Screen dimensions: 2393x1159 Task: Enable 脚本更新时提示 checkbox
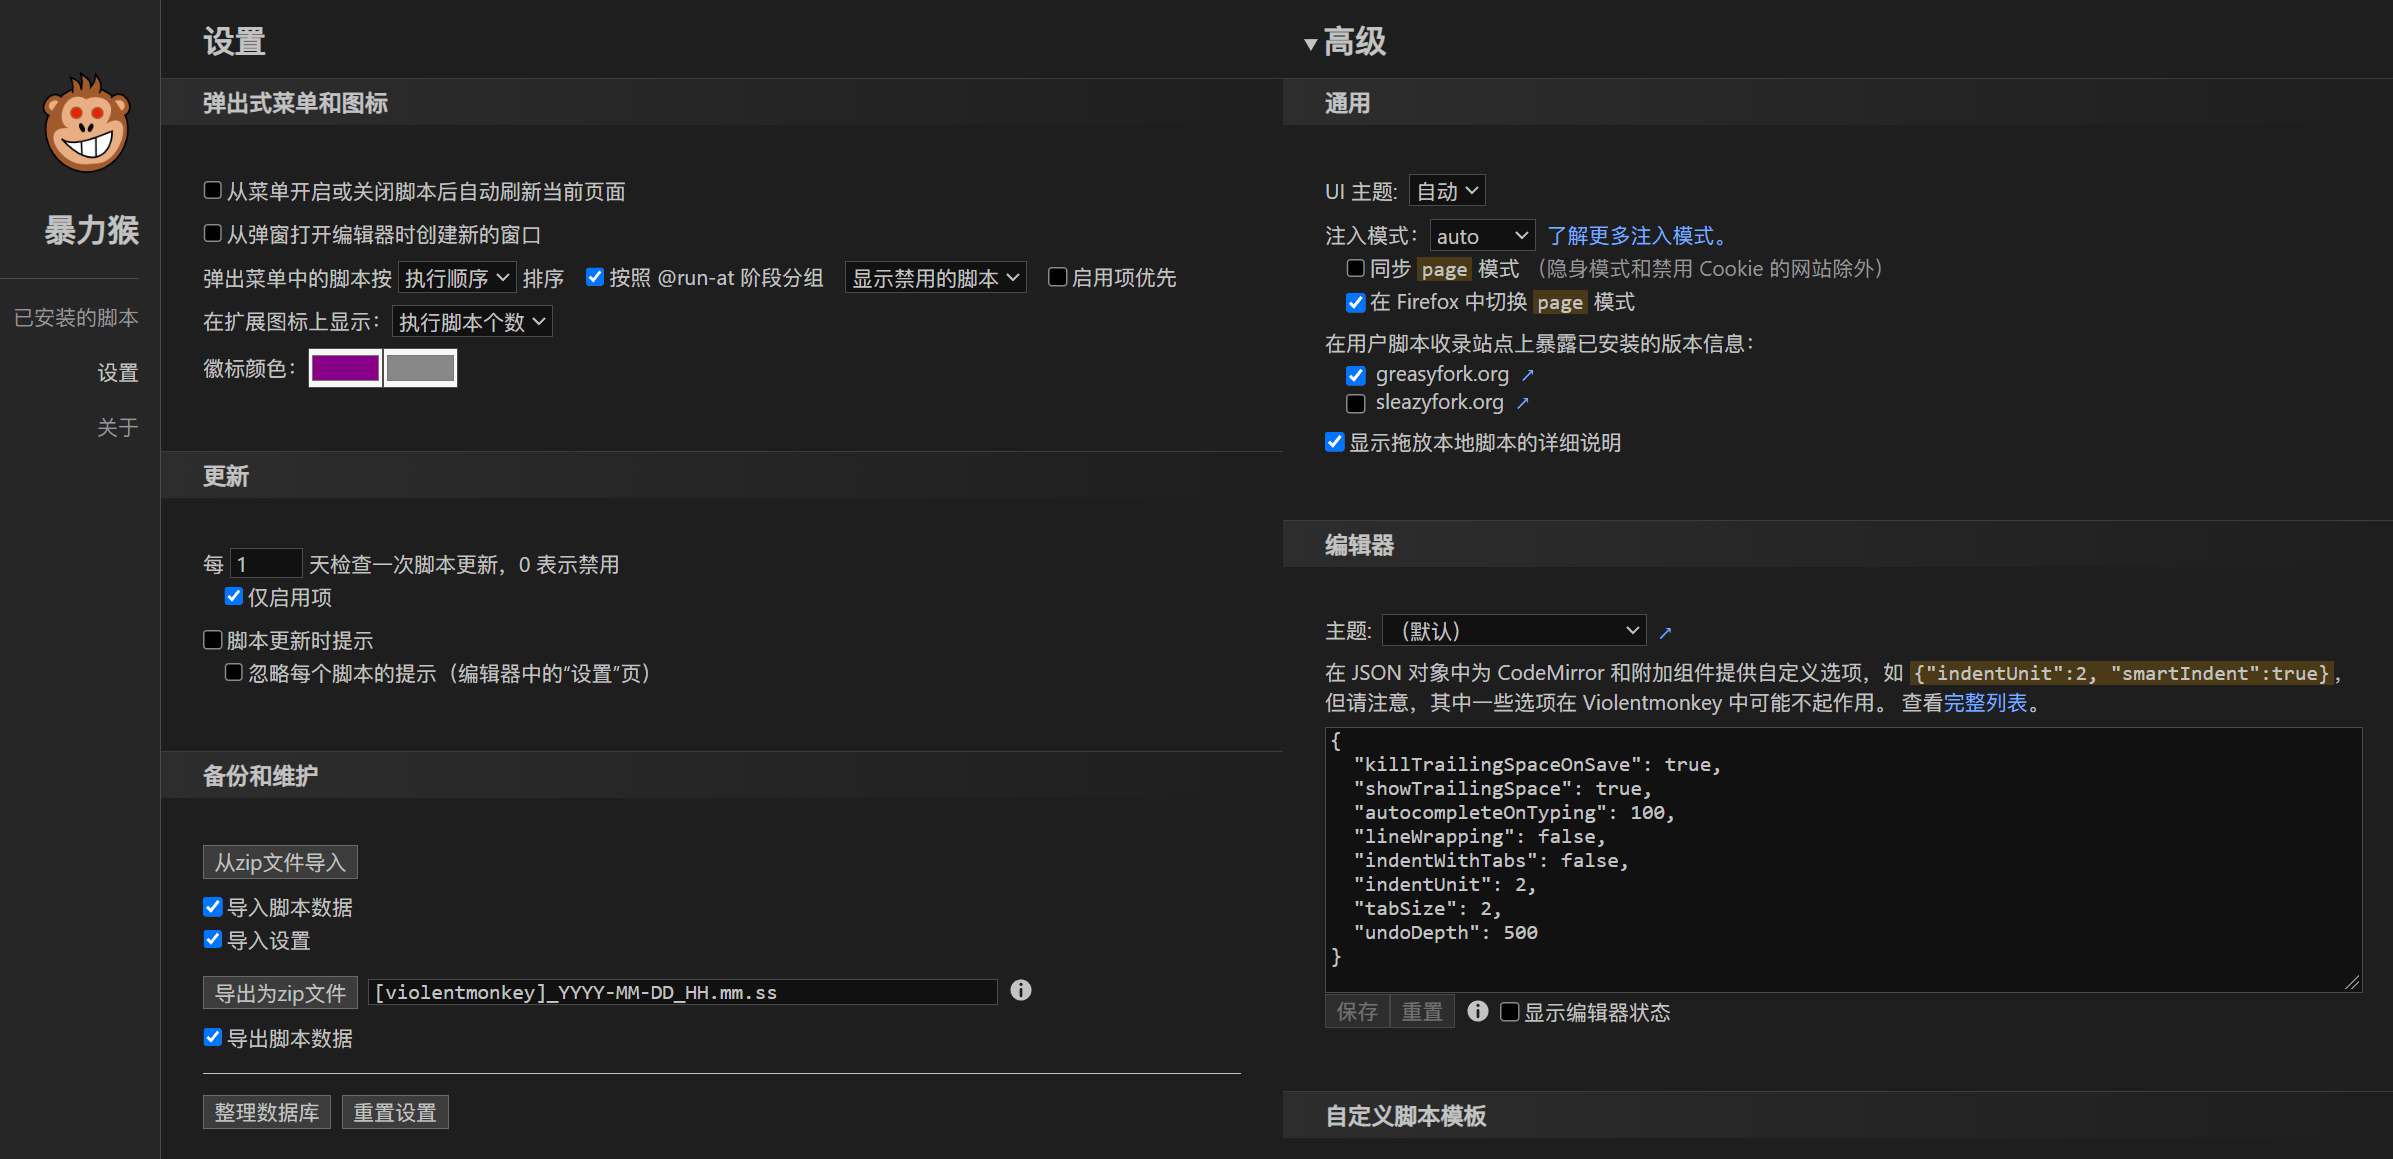pos(213,639)
